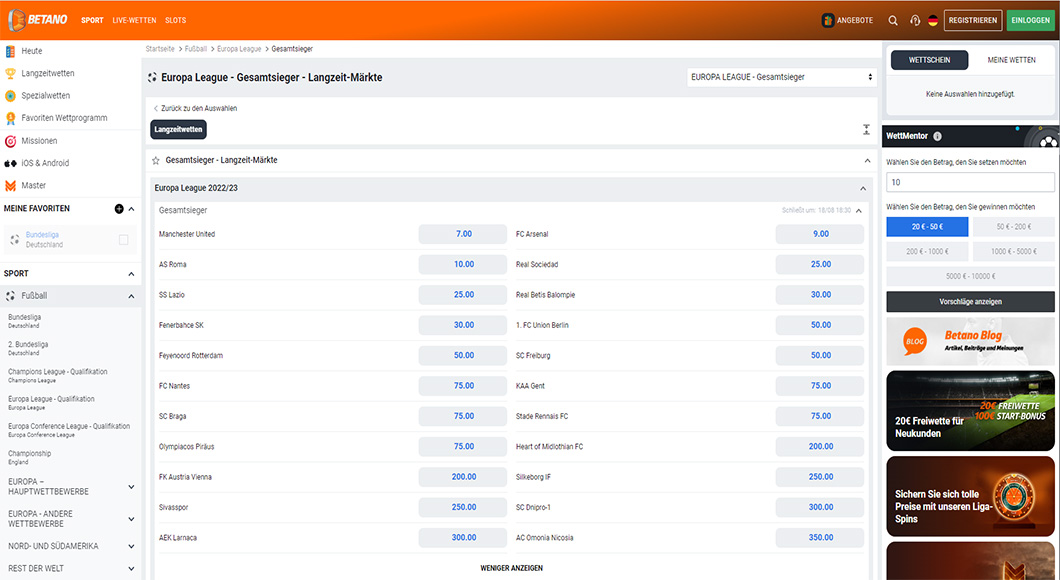Open the Liga-Spins promotion banner
This screenshot has width=1060, height=580.
[970, 496]
